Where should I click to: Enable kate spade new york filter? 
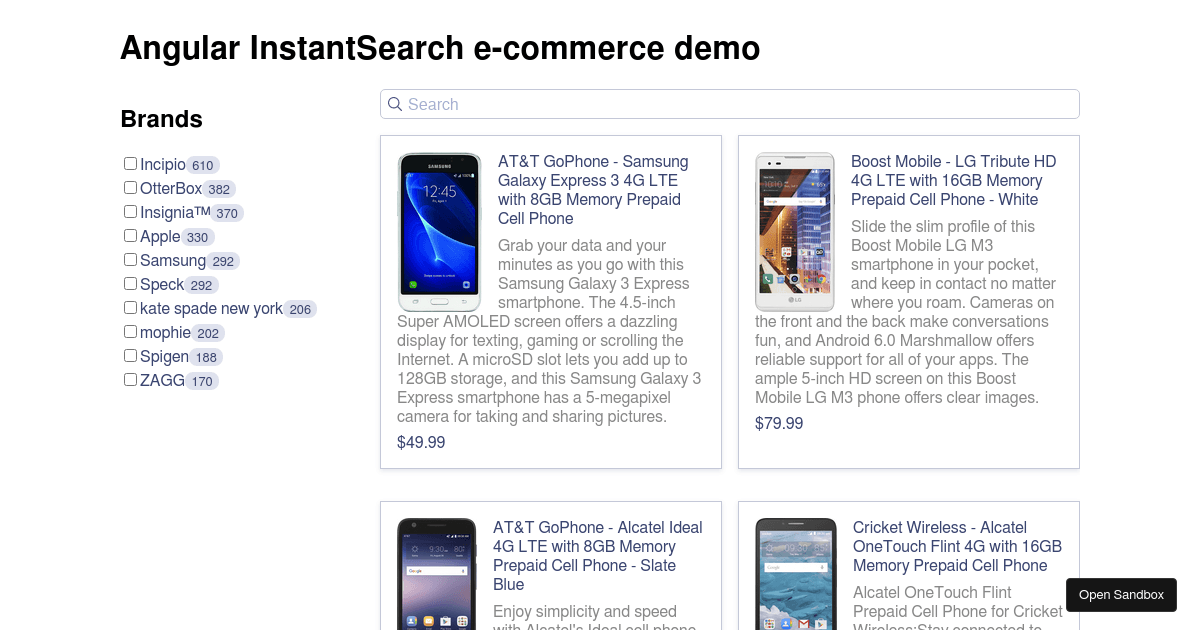(130, 308)
